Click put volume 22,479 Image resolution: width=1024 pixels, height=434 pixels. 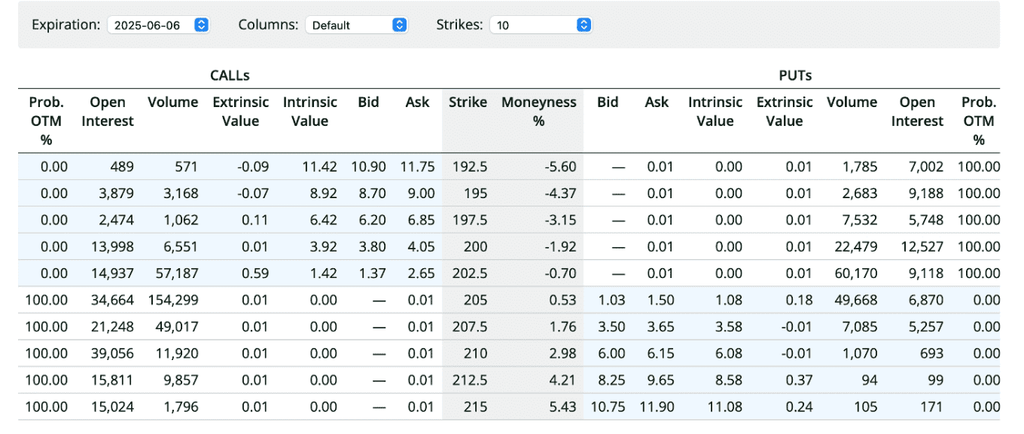(855, 247)
